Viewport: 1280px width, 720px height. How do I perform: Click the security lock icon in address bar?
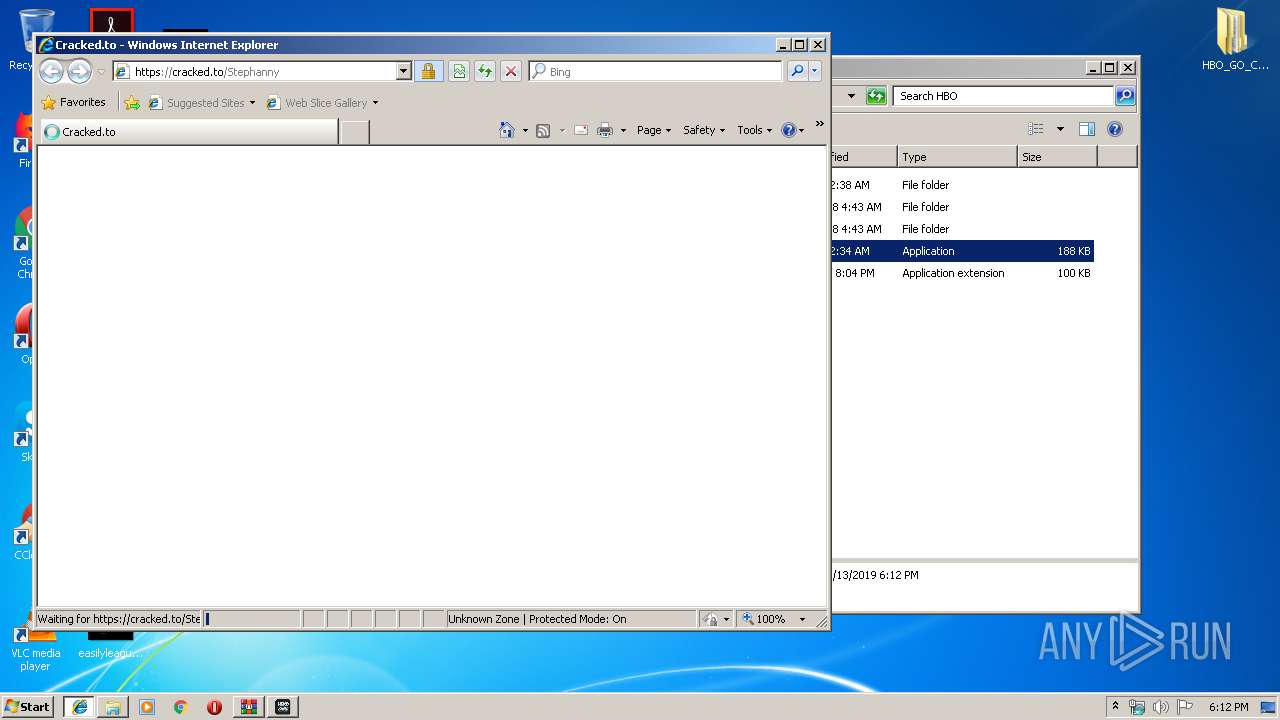coord(428,71)
